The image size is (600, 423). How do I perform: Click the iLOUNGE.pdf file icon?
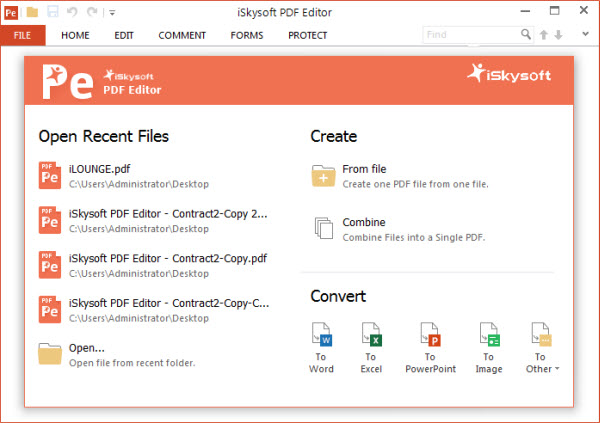point(50,175)
